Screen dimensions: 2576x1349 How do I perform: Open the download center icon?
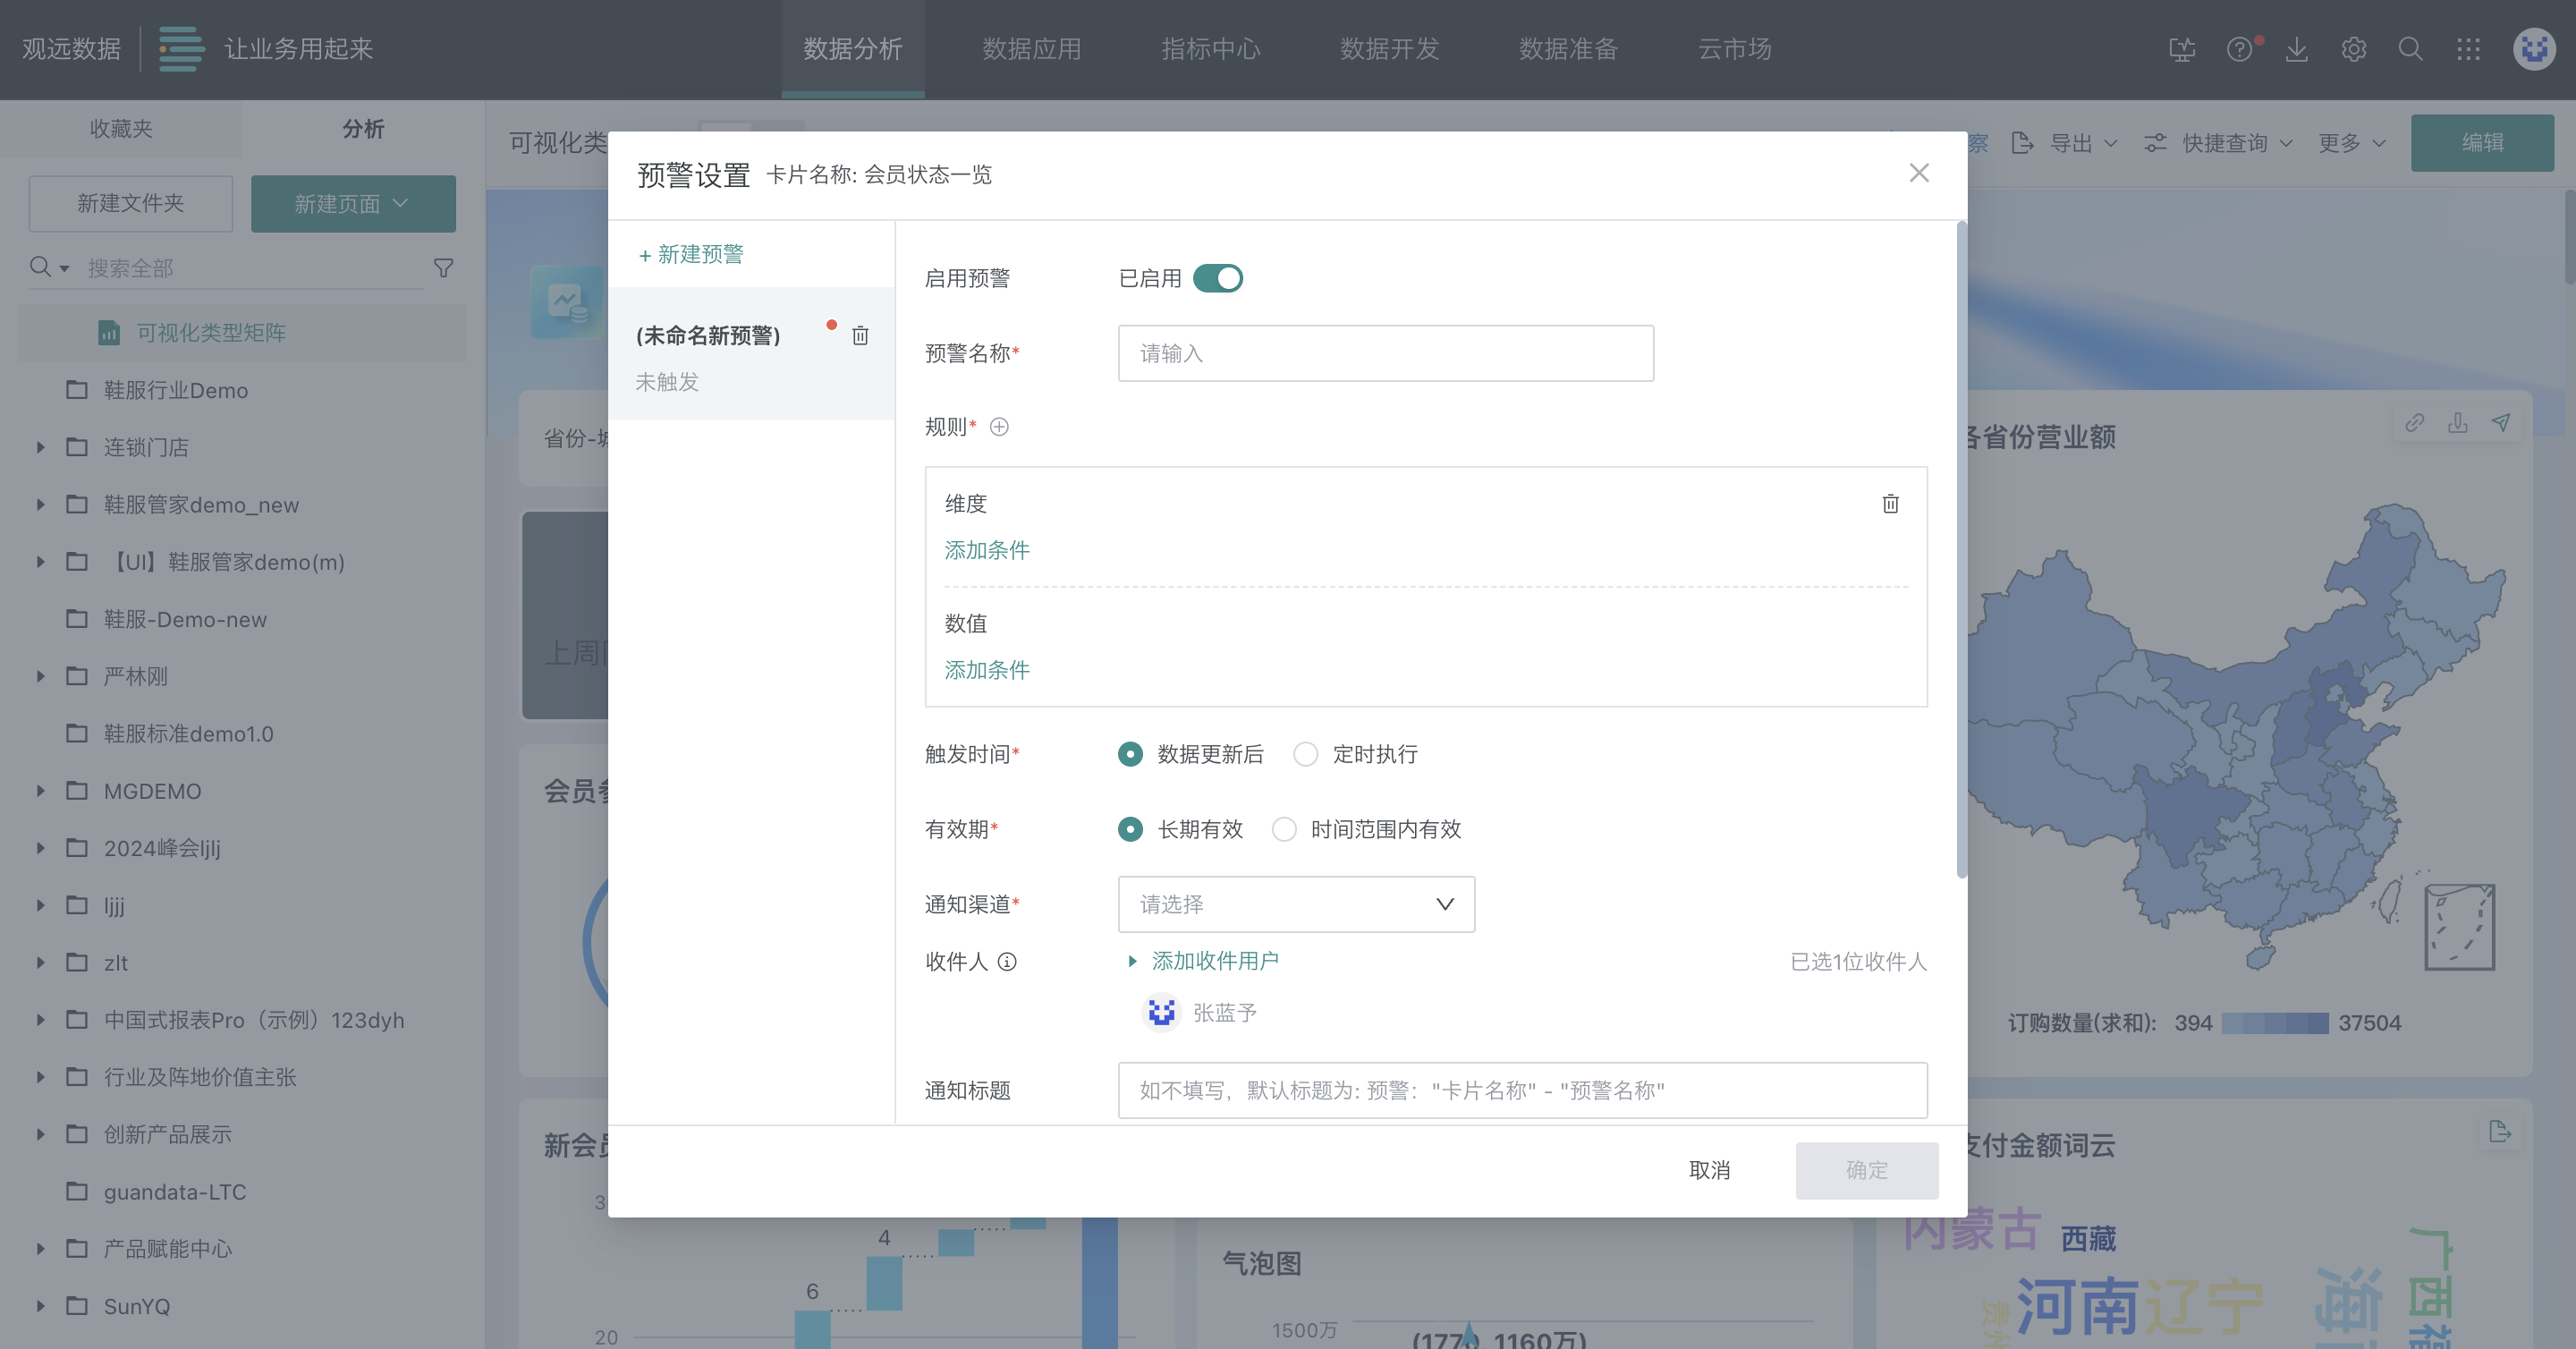coord(2296,49)
